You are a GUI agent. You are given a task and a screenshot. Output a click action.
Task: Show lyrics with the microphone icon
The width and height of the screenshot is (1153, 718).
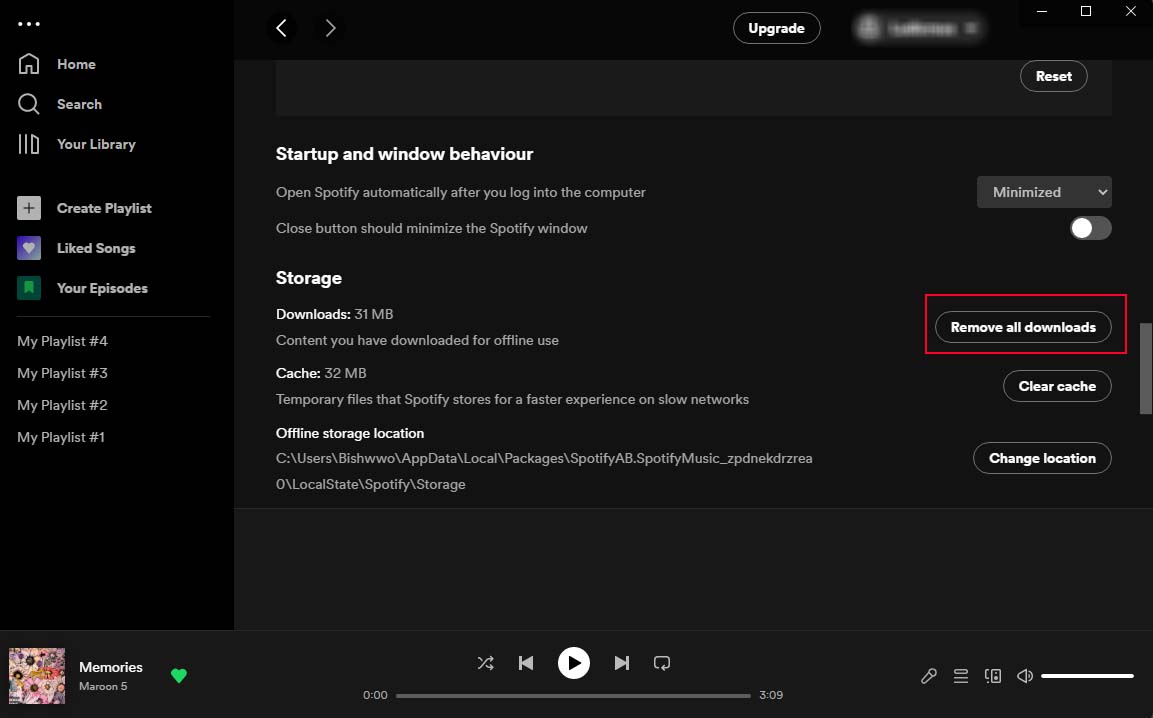(929, 675)
